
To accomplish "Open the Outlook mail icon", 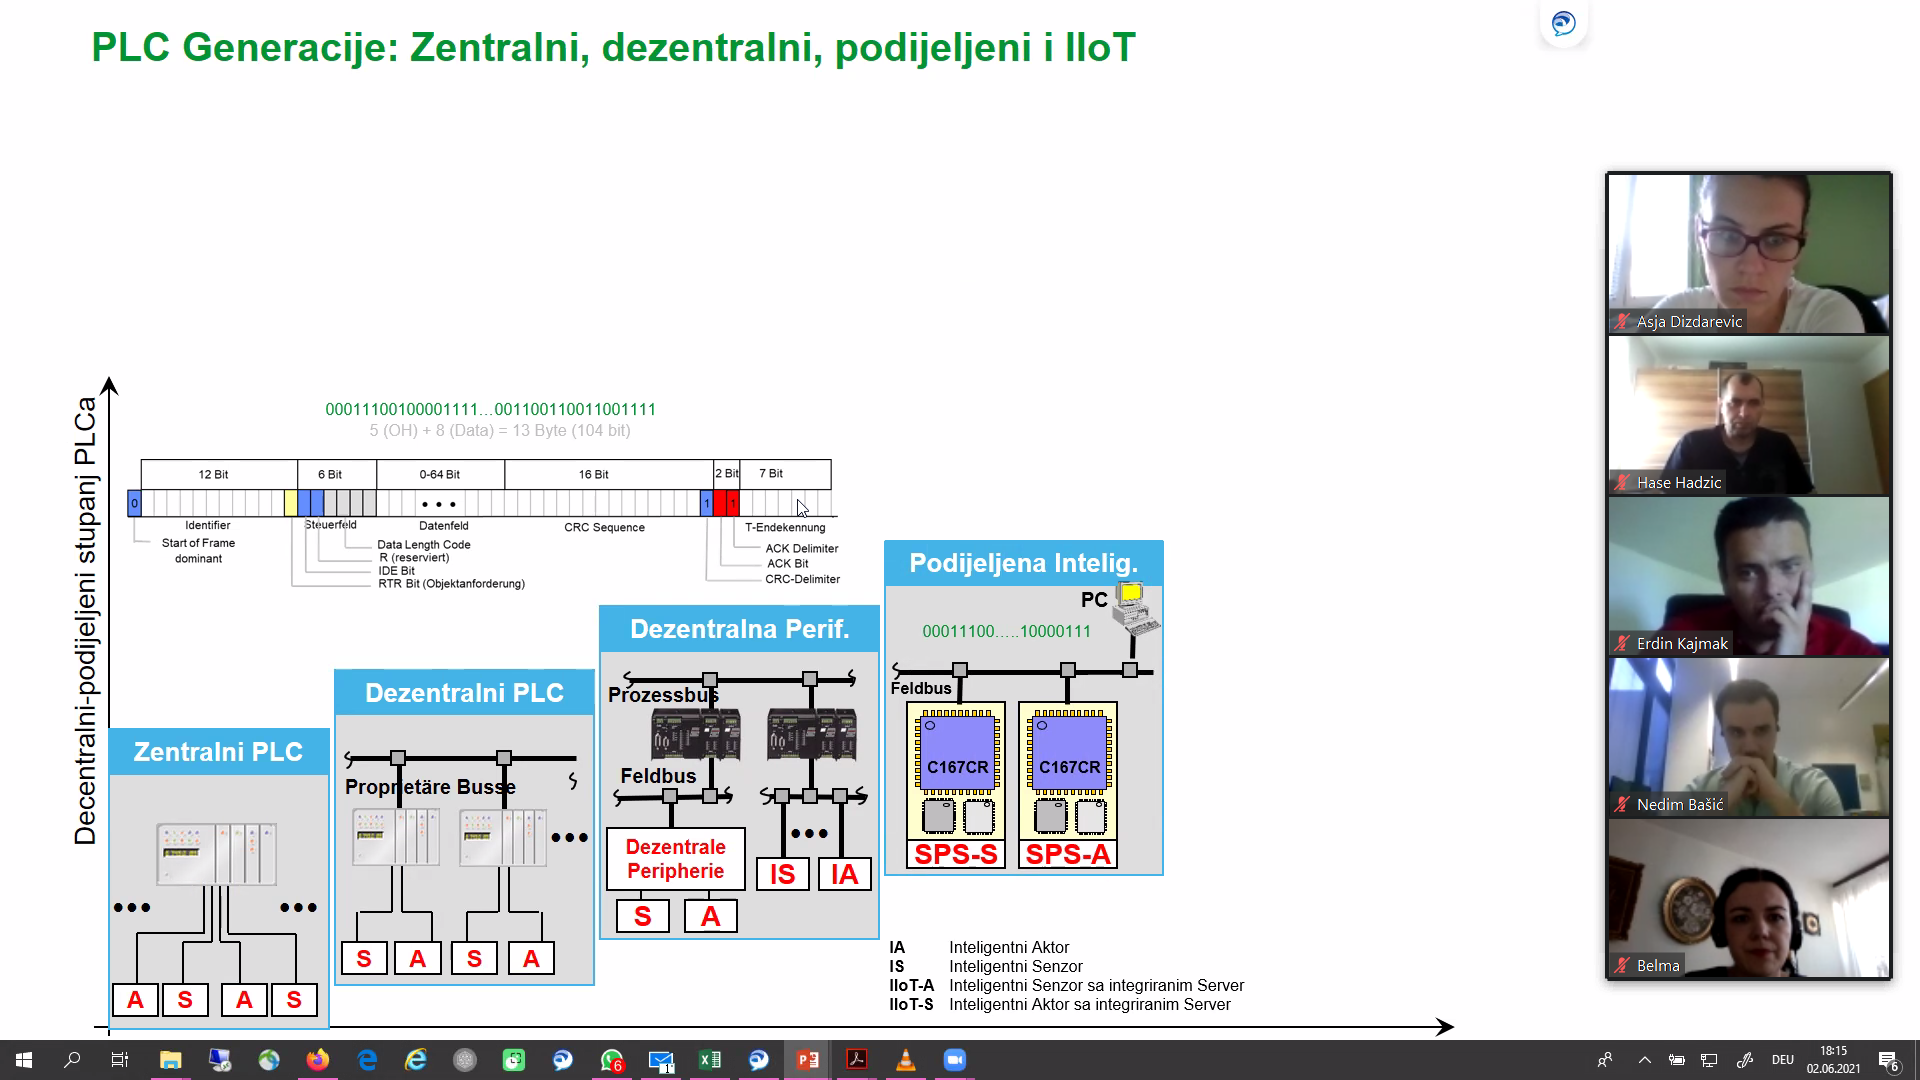I will click(661, 1060).
